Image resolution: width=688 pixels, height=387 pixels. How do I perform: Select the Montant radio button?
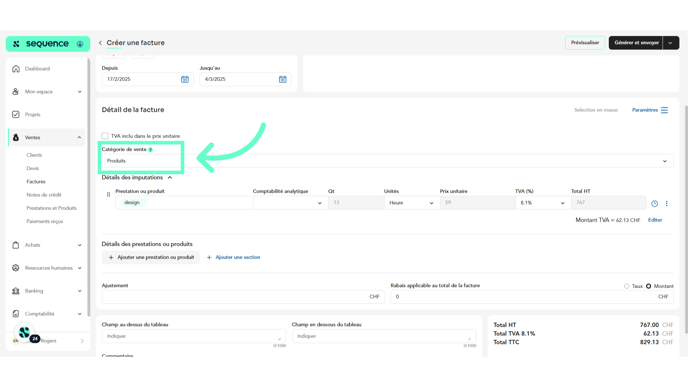(649, 286)
